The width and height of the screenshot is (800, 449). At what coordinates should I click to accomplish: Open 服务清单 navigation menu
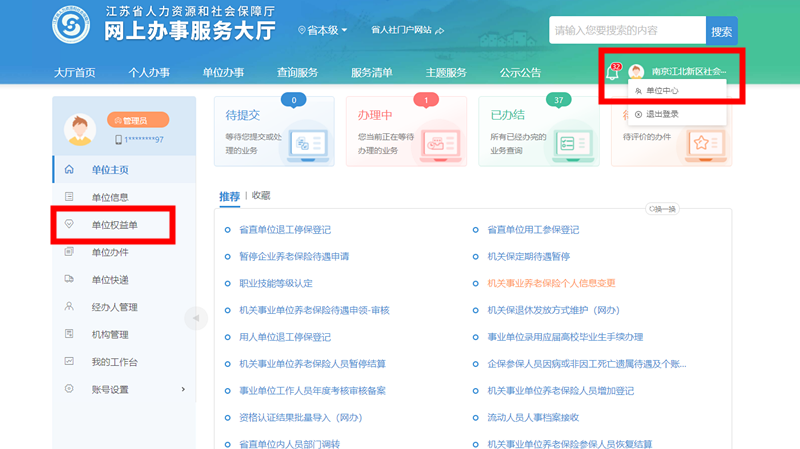(371, 72)
